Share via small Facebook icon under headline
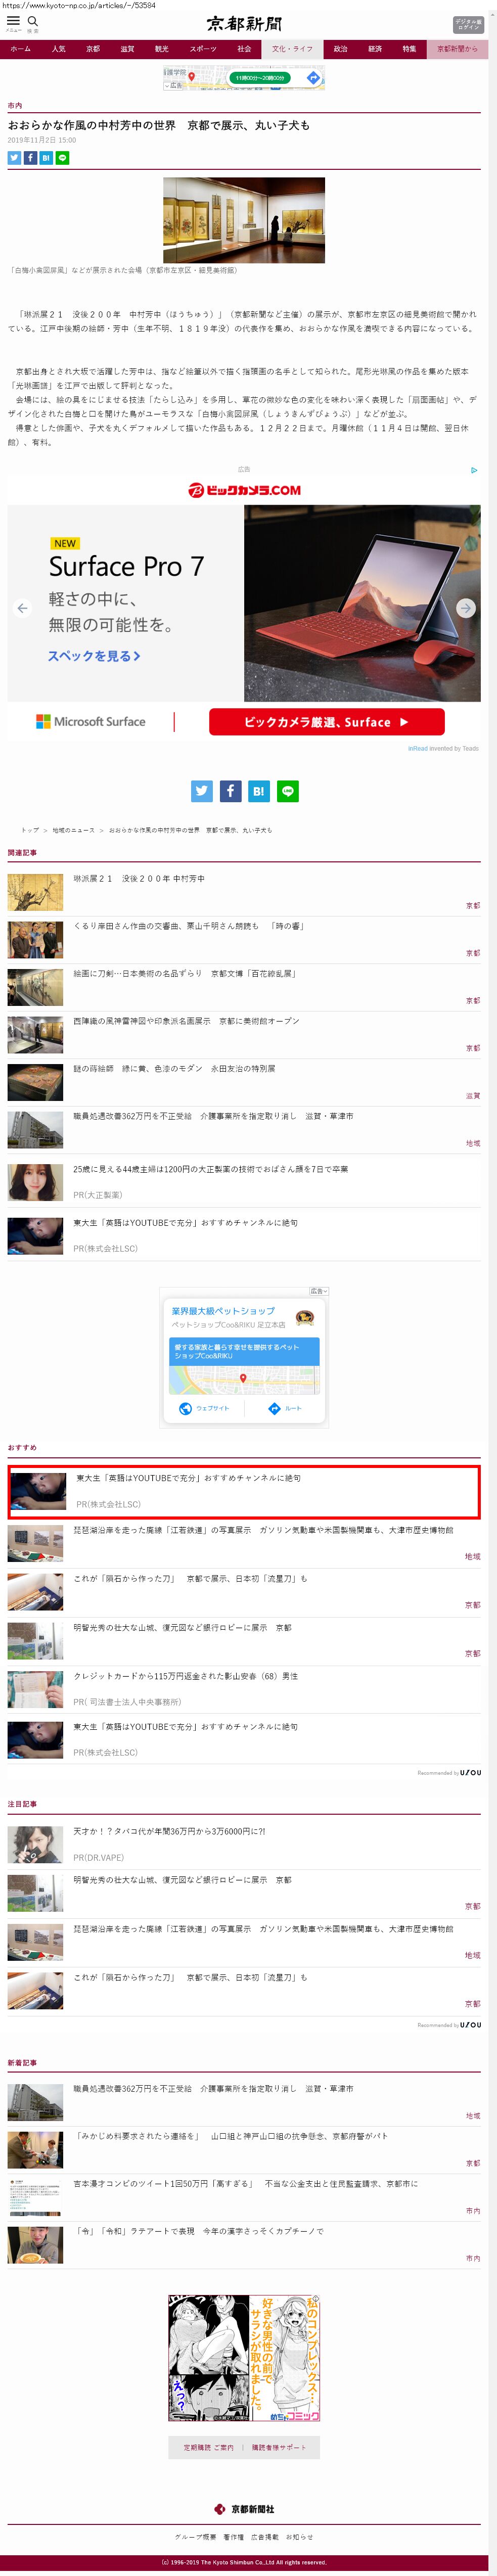The image size is (497, 2576). [30, 158]
